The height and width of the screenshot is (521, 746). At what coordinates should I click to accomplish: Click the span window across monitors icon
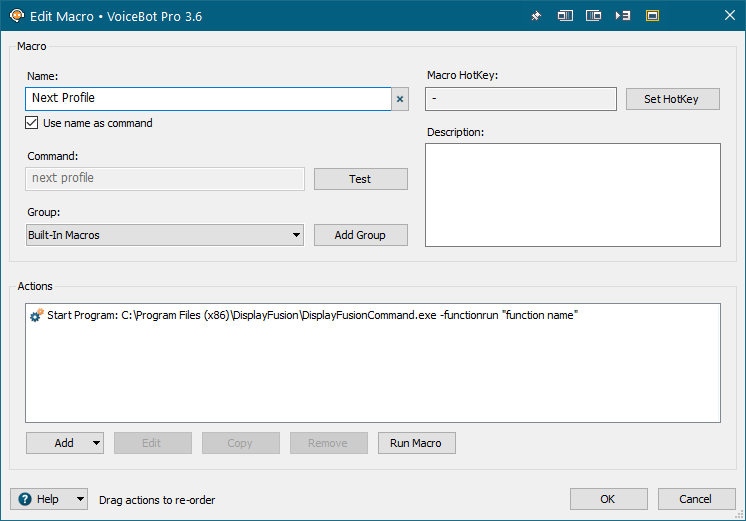[594, 15]
